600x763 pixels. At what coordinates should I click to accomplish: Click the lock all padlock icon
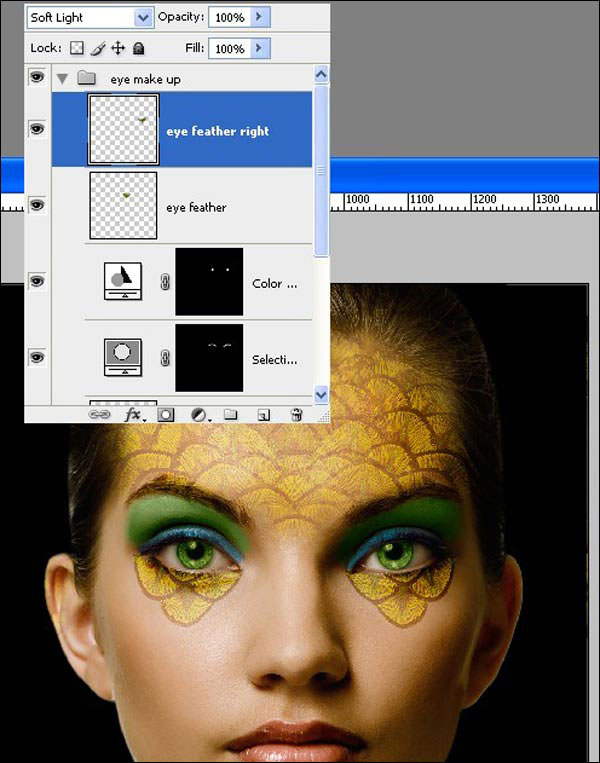pyautogui.click(x=138, y=48)
